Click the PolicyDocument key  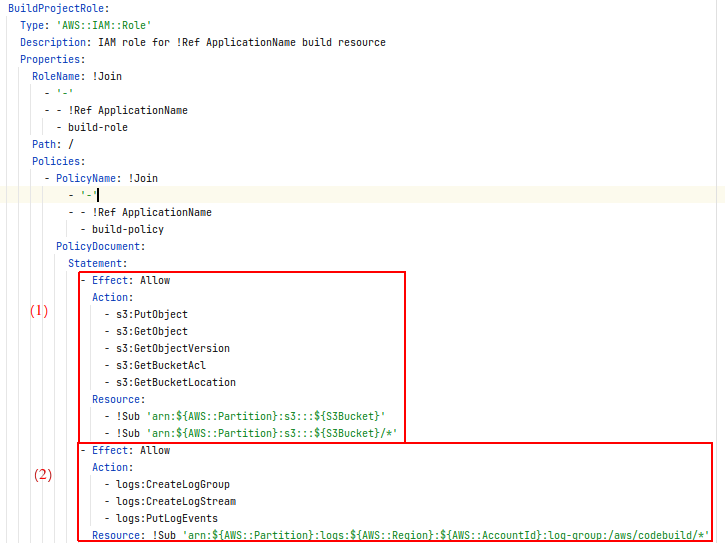[x=100, y=246]
